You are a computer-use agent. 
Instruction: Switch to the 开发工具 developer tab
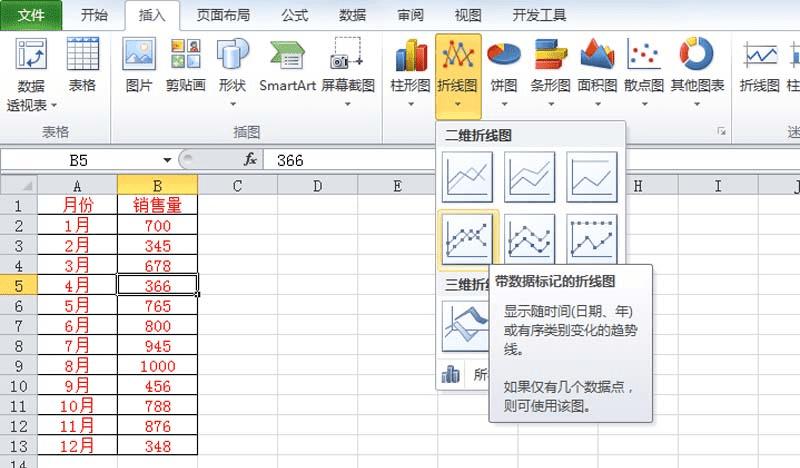(539, 15)
